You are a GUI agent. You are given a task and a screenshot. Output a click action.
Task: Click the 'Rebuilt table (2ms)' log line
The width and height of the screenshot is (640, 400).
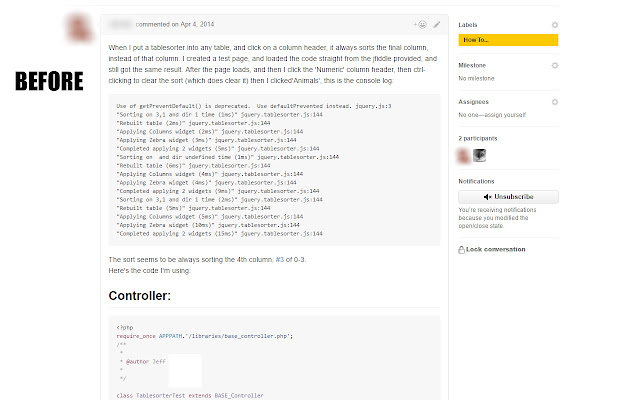pyautogui.click(x=193, y=123)
